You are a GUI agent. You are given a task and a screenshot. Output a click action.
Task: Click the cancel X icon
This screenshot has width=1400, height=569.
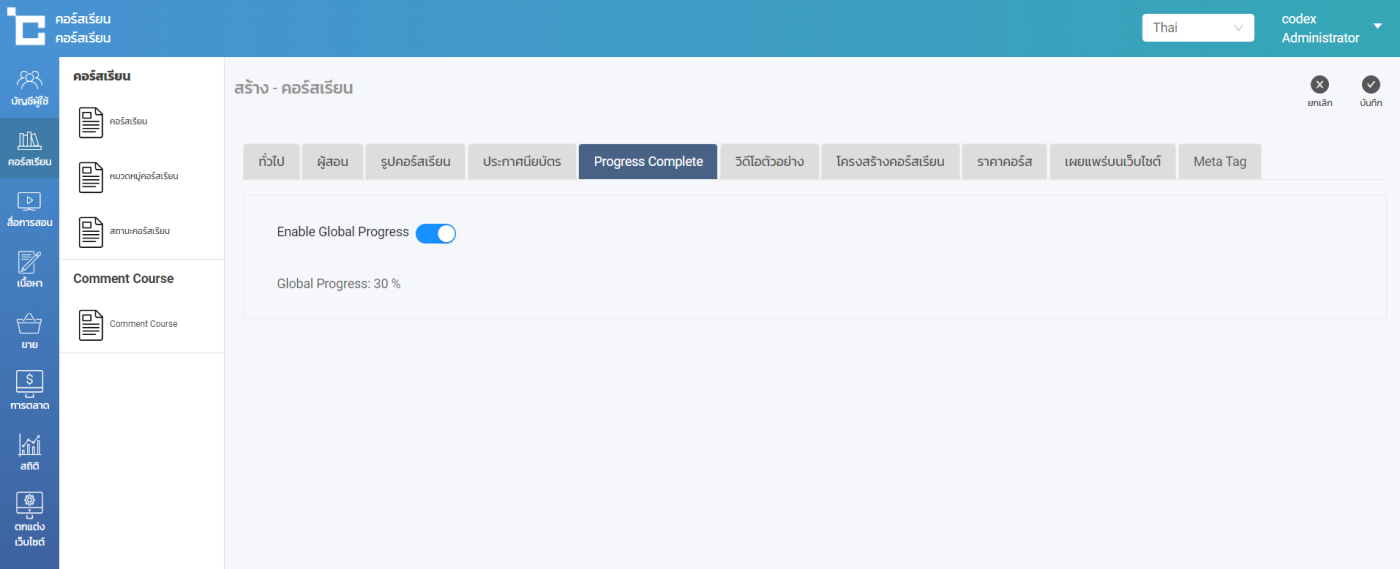tap(1320, 85)
